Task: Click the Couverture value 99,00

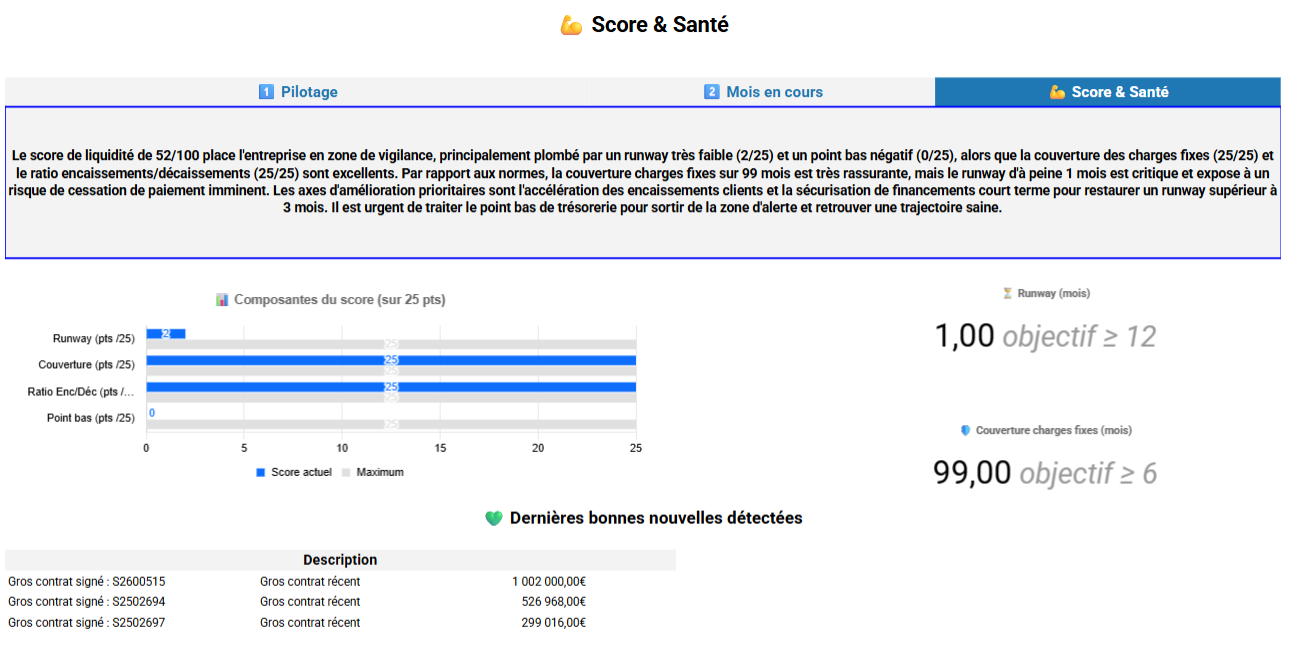Action: click(x=972, y=472)
